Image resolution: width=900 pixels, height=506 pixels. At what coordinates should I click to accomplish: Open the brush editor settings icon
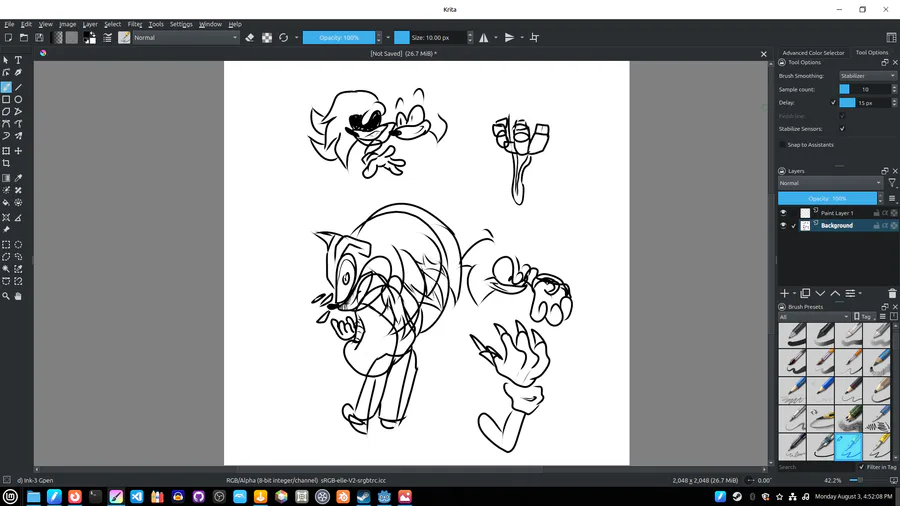(107, 38)
